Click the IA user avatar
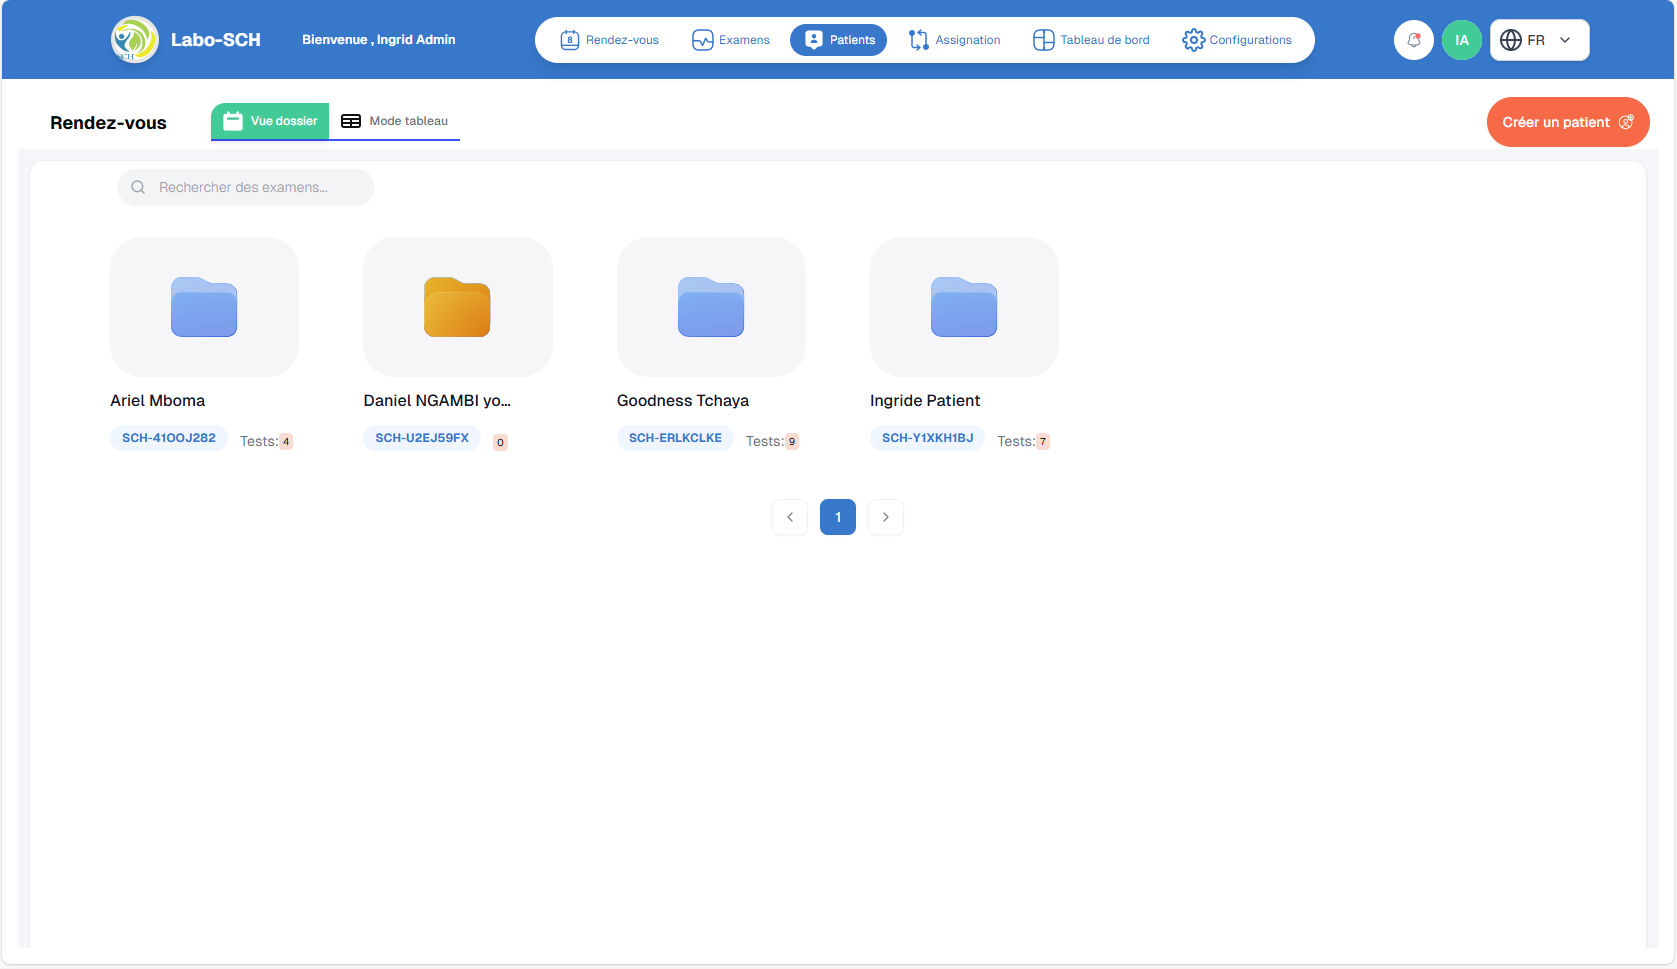The image size is (1677, 969). [1461, 40]
